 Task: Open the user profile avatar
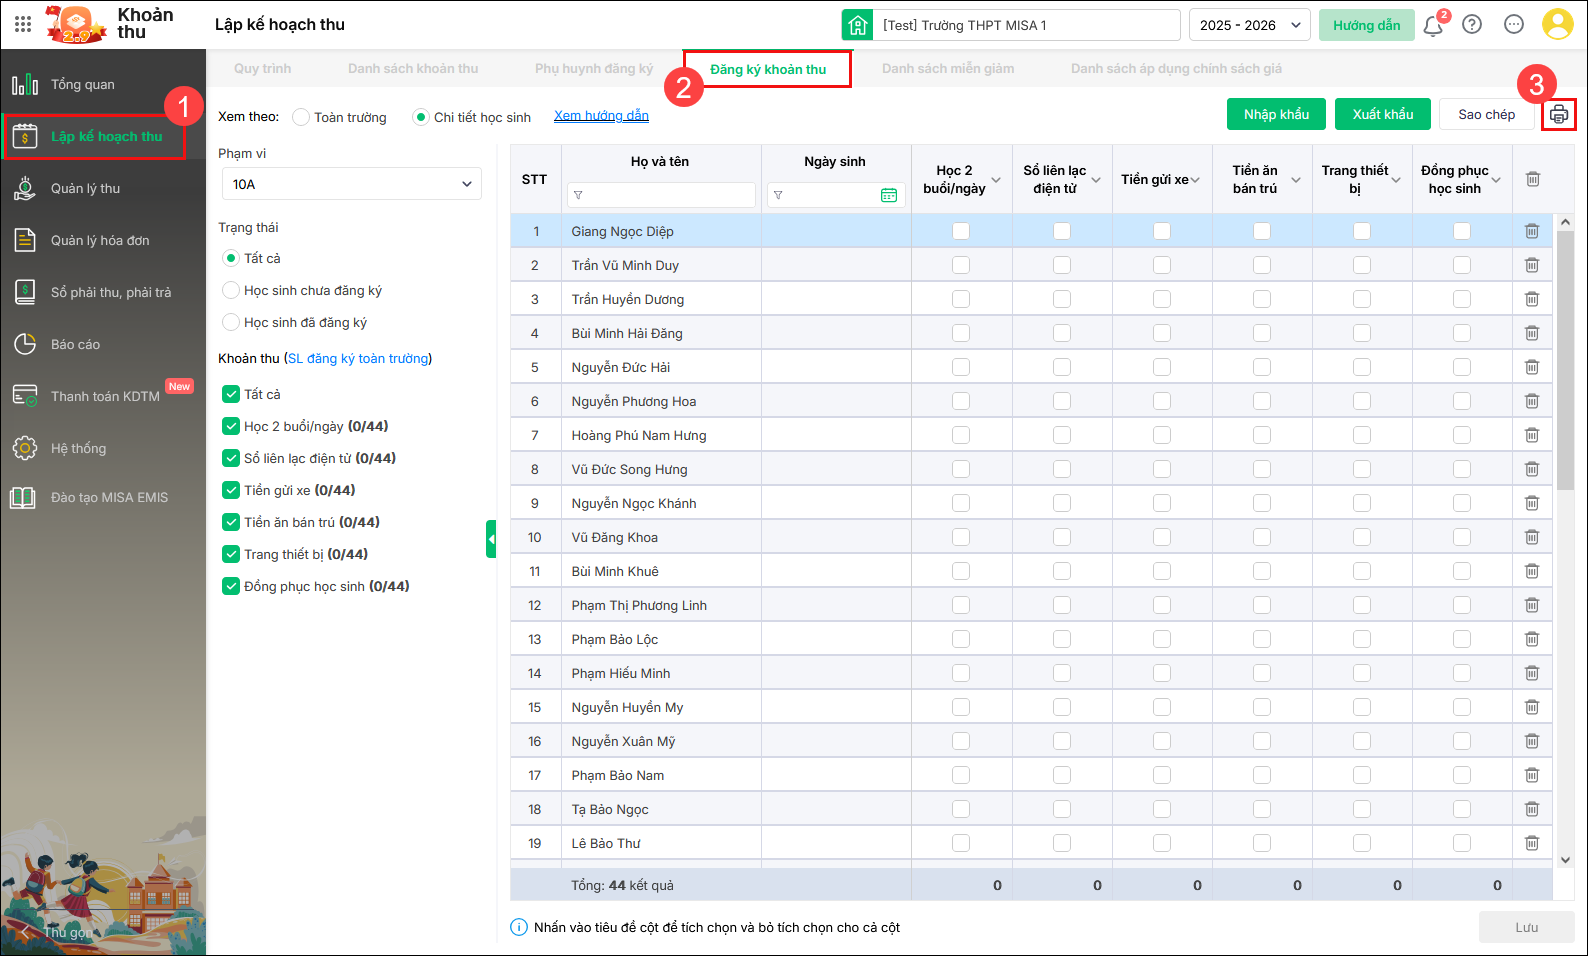coord(1558,24)
